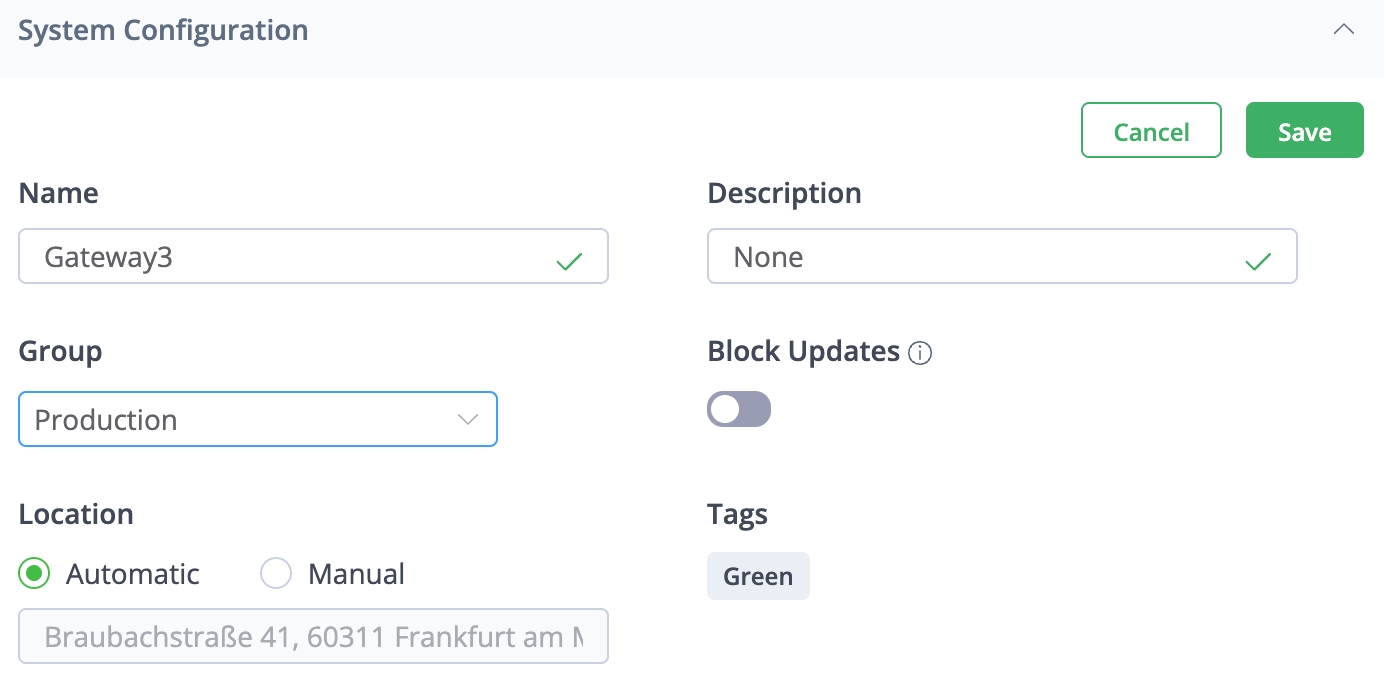Select the Automatic location radio button
The height and width of the screenshot is (680, 1384).
point(36,574)
